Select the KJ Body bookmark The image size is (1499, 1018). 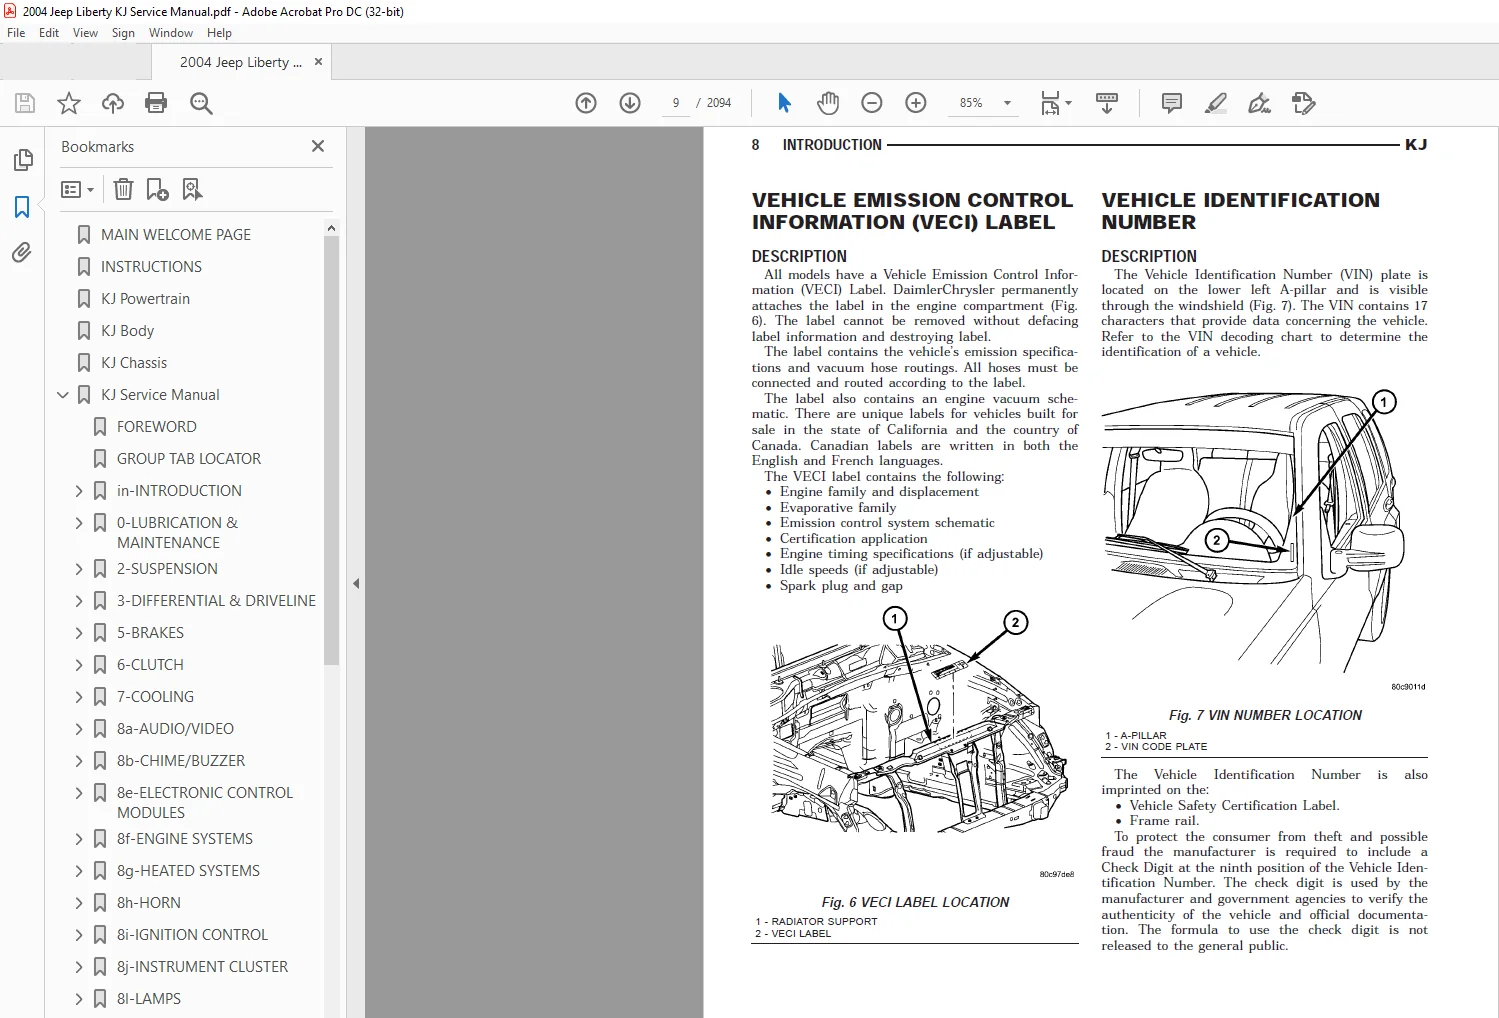(x=127, y=331)
